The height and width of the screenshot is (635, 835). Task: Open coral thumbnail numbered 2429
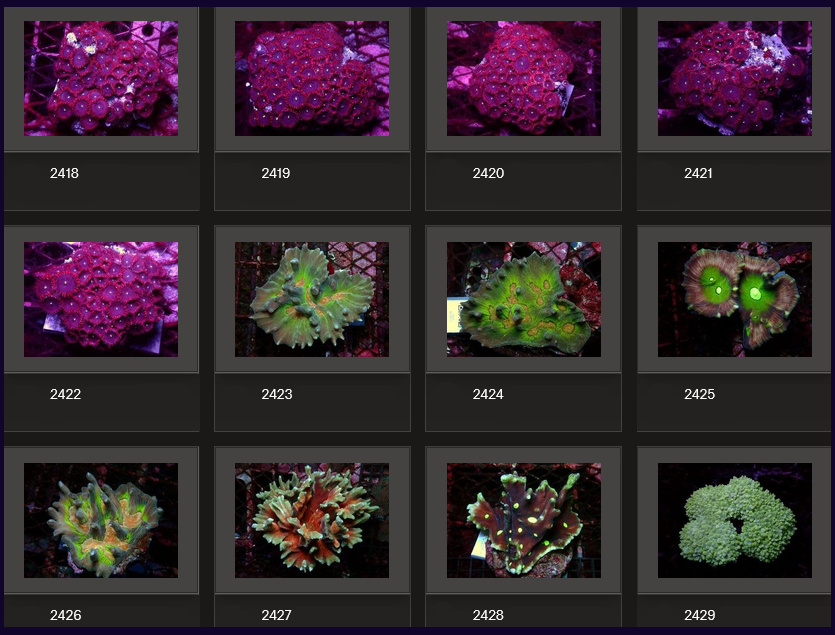[x=735, y=520]
